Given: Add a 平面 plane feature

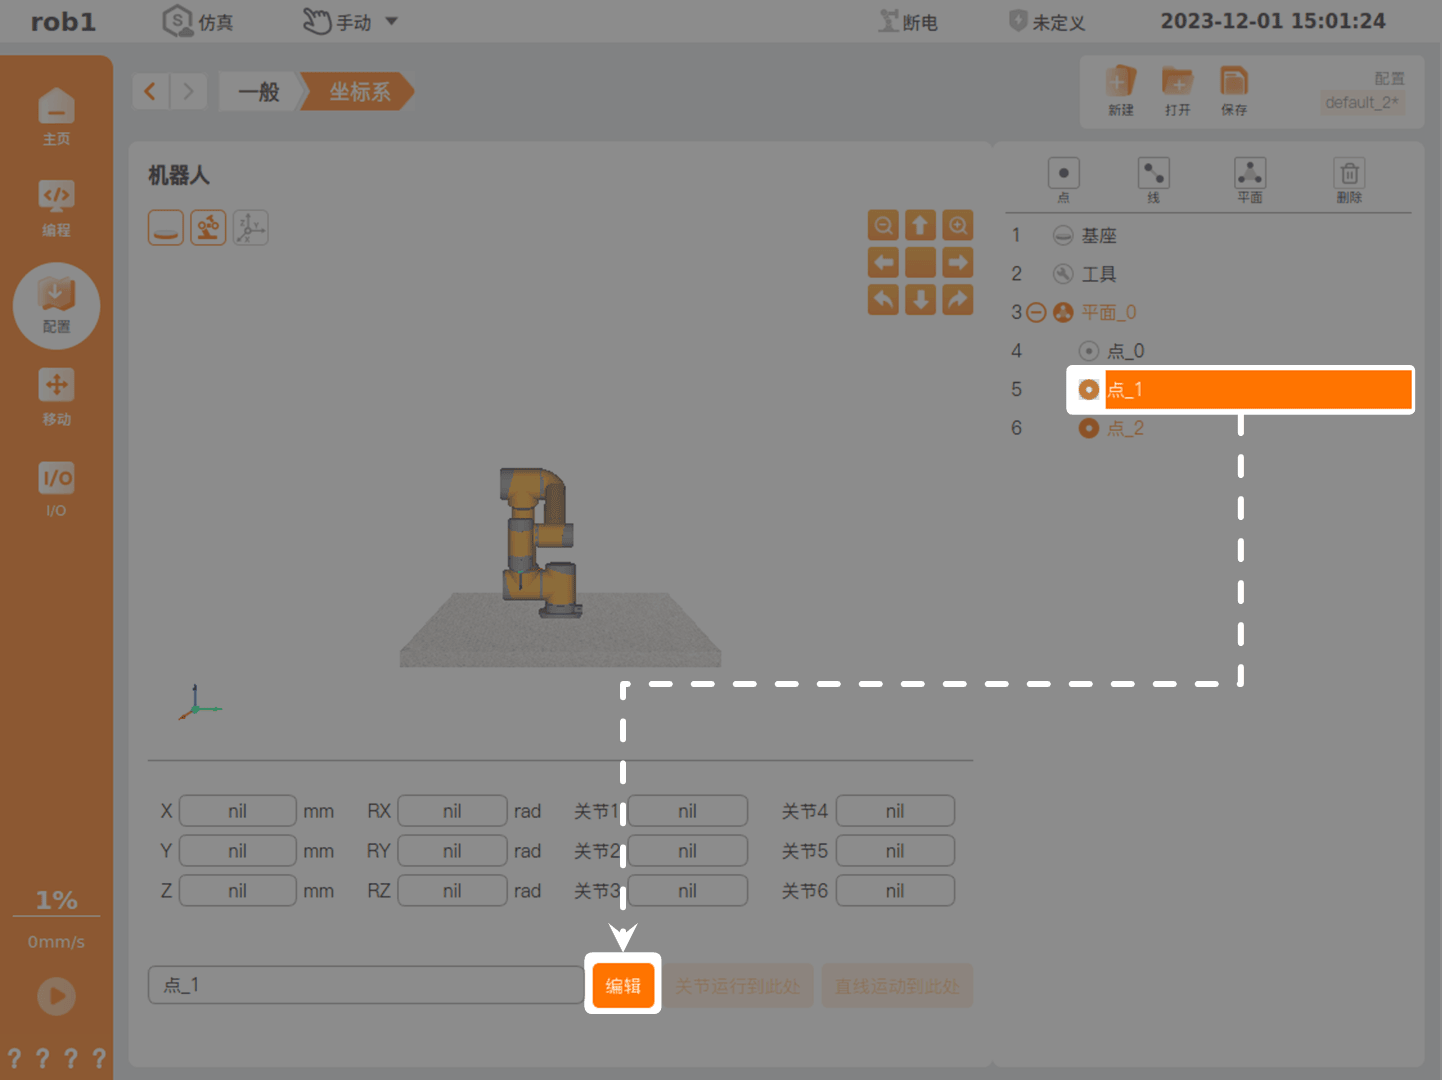Looking at the screenshot, I should point(1250,180).
